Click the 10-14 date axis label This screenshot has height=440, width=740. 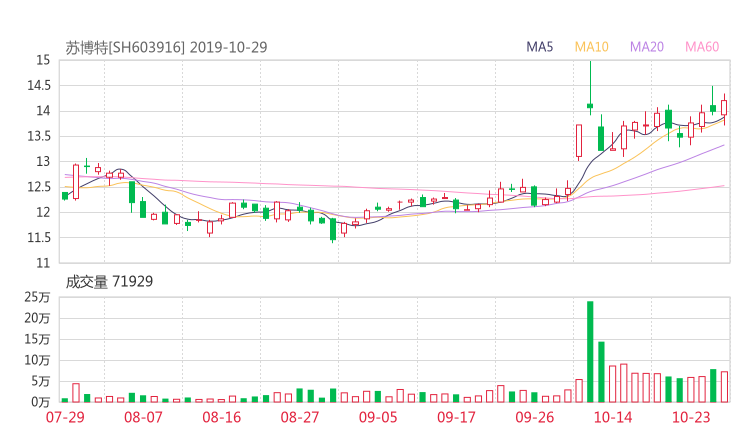pos(613,417)
